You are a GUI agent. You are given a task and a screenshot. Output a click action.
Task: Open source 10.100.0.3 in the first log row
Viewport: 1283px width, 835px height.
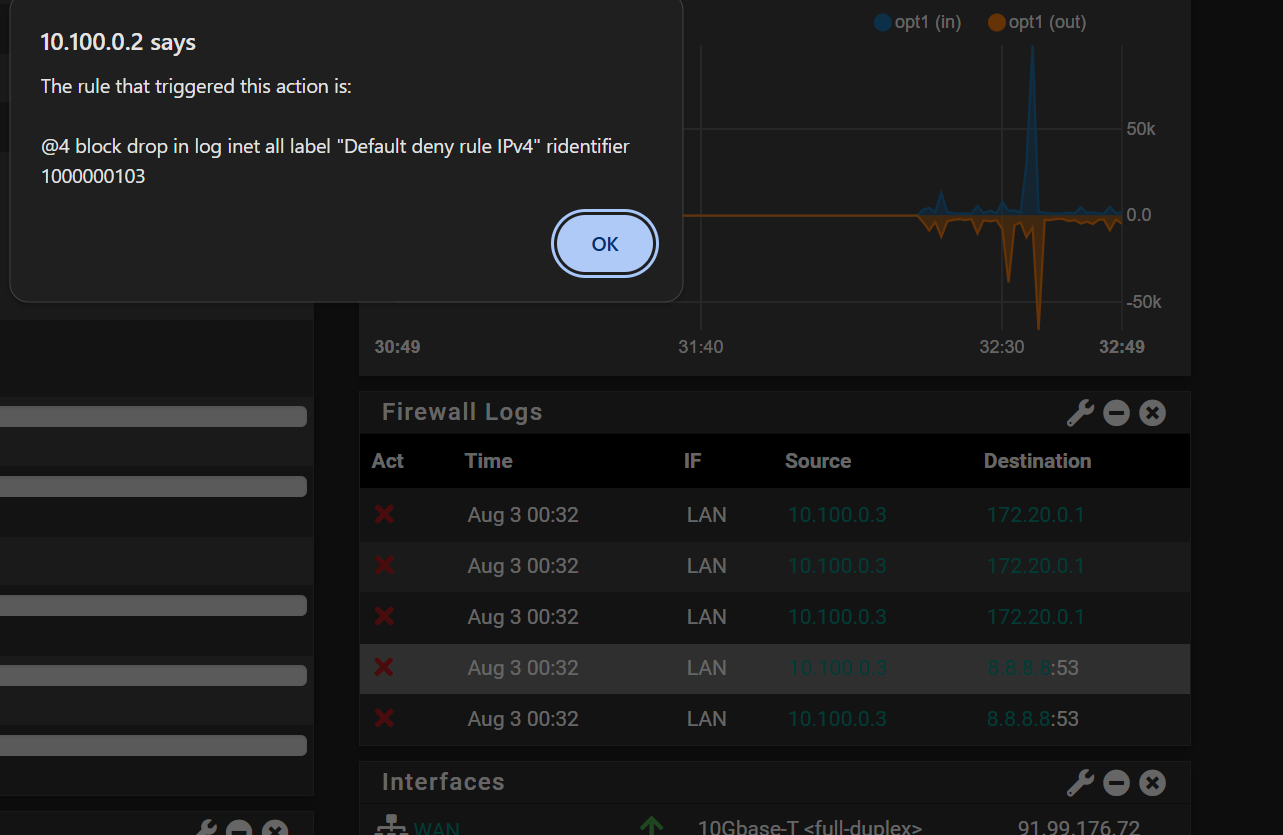point(837,515)
